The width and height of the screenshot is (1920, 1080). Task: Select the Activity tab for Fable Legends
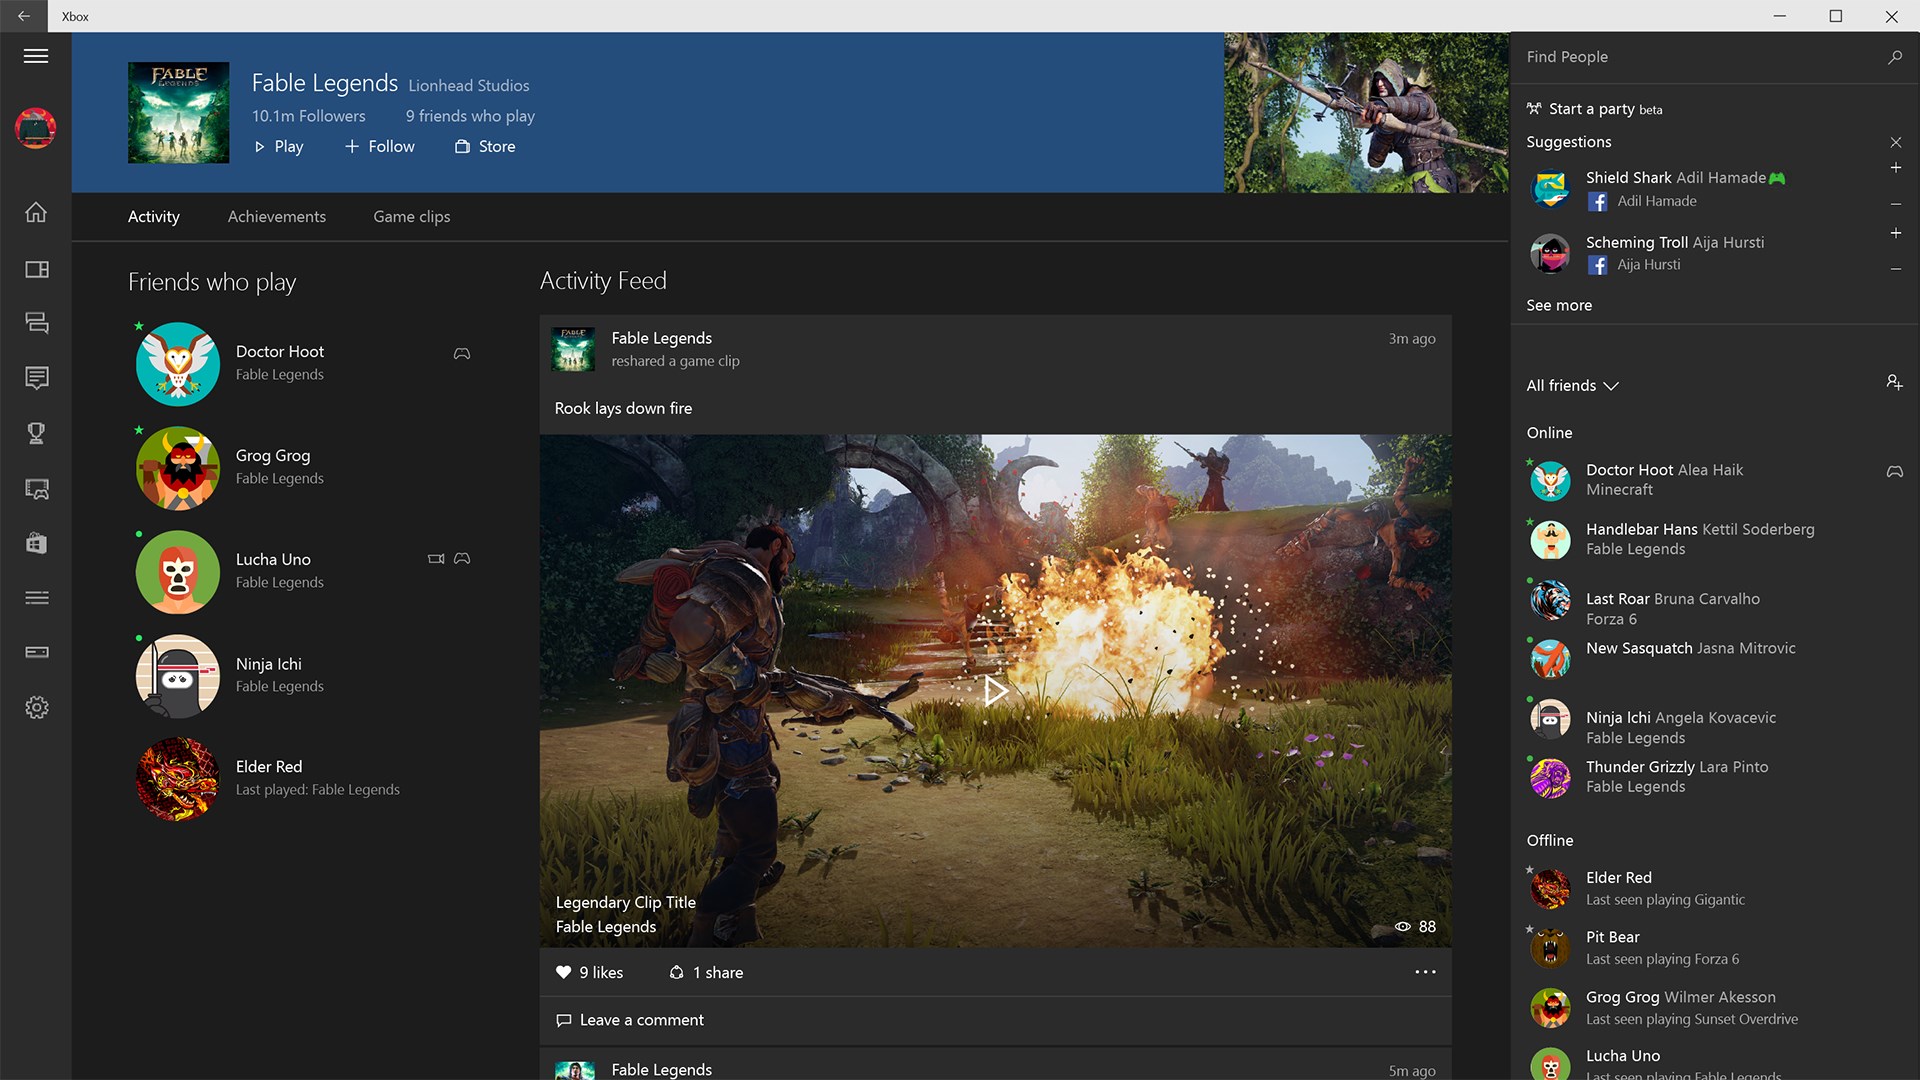154,216
